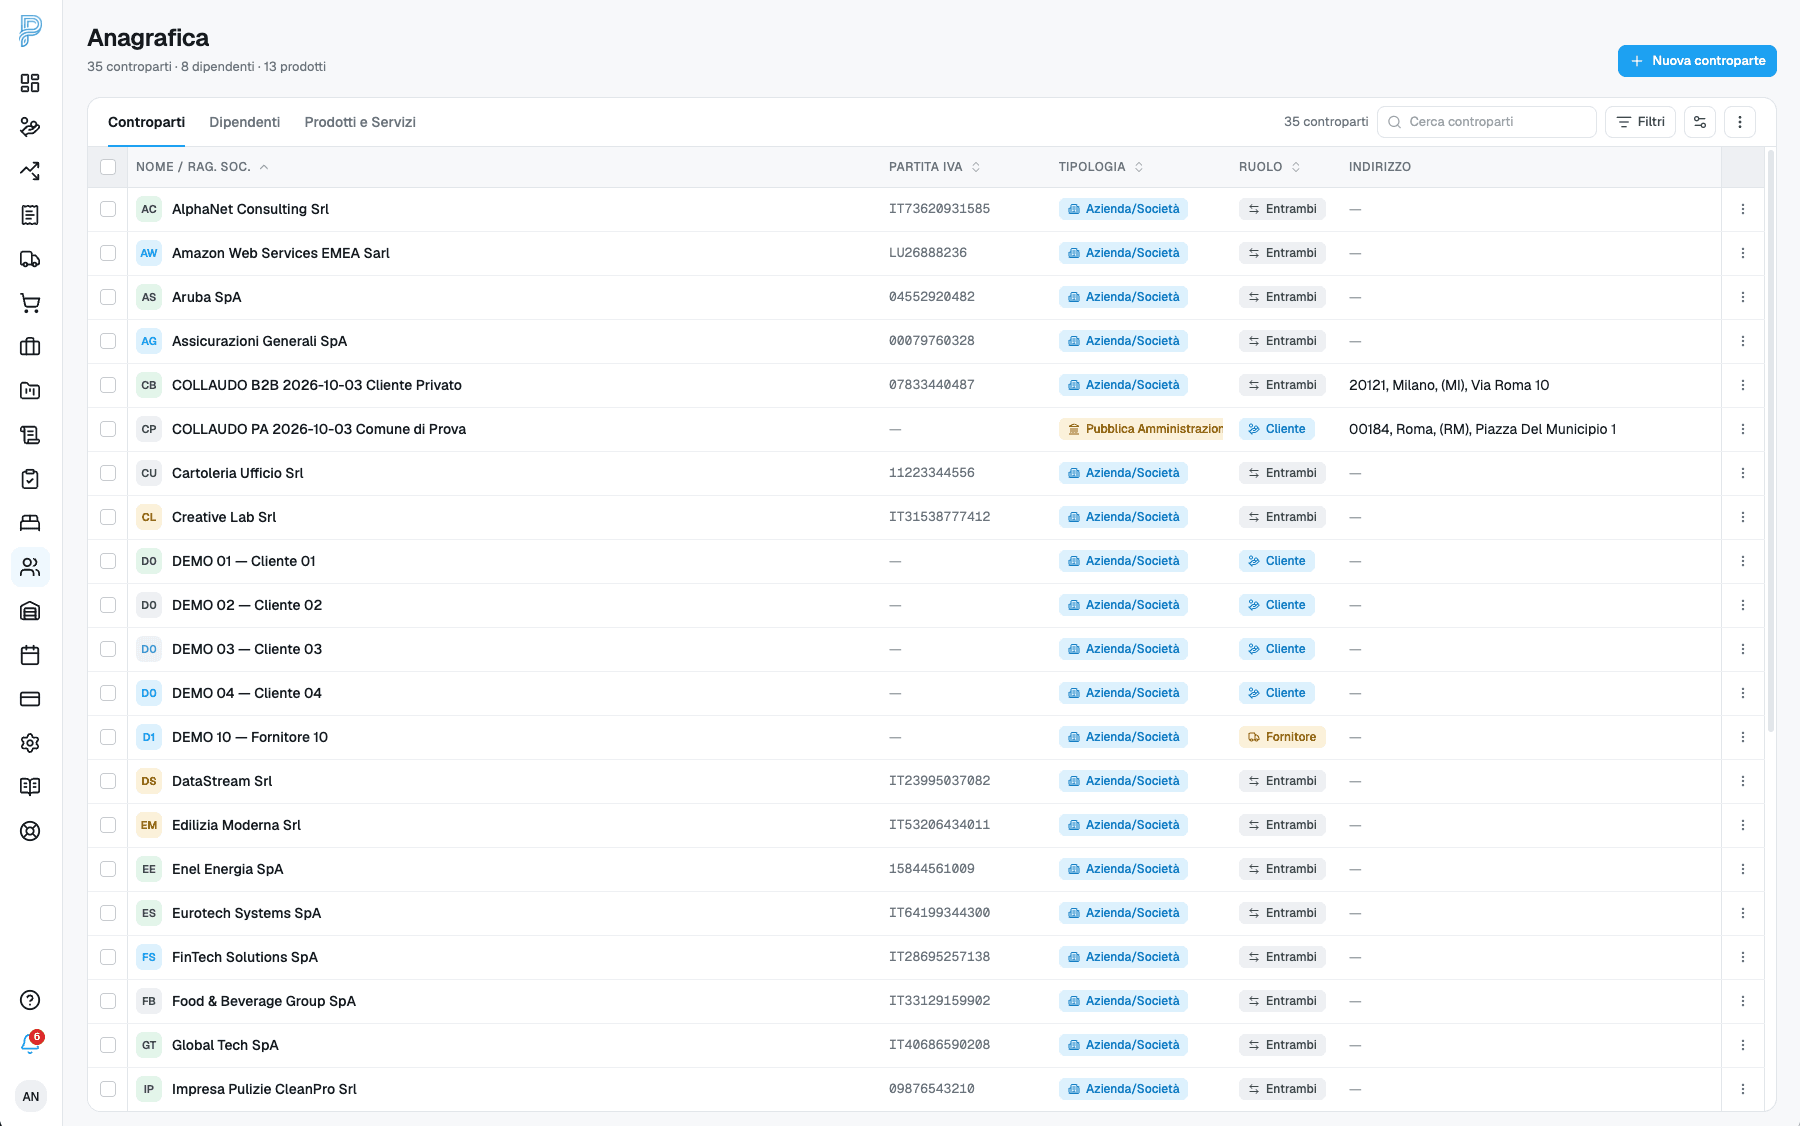Check the box for Aruba SpA

[x=108, y=297]
